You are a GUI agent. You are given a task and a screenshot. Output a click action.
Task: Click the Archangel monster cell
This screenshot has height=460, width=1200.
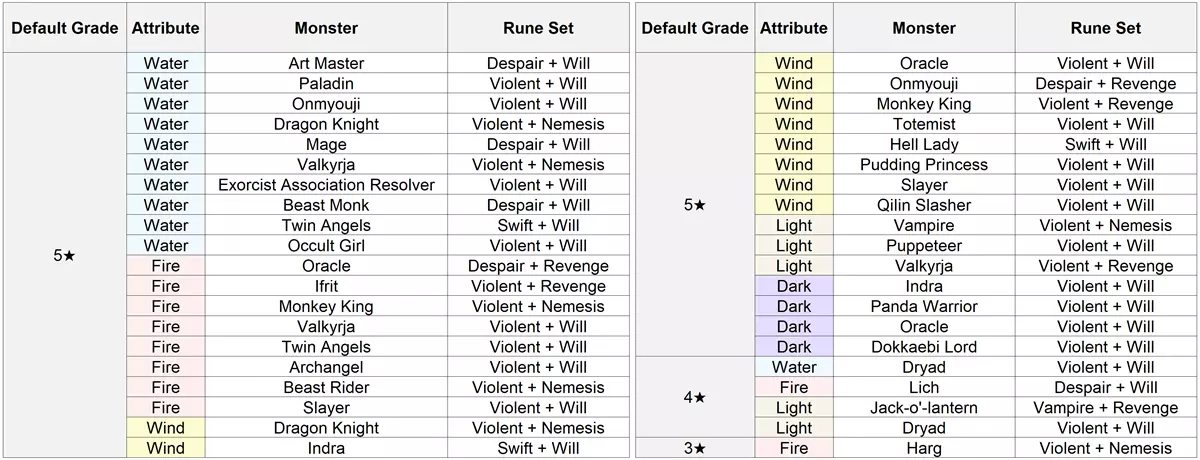point(326,367)
